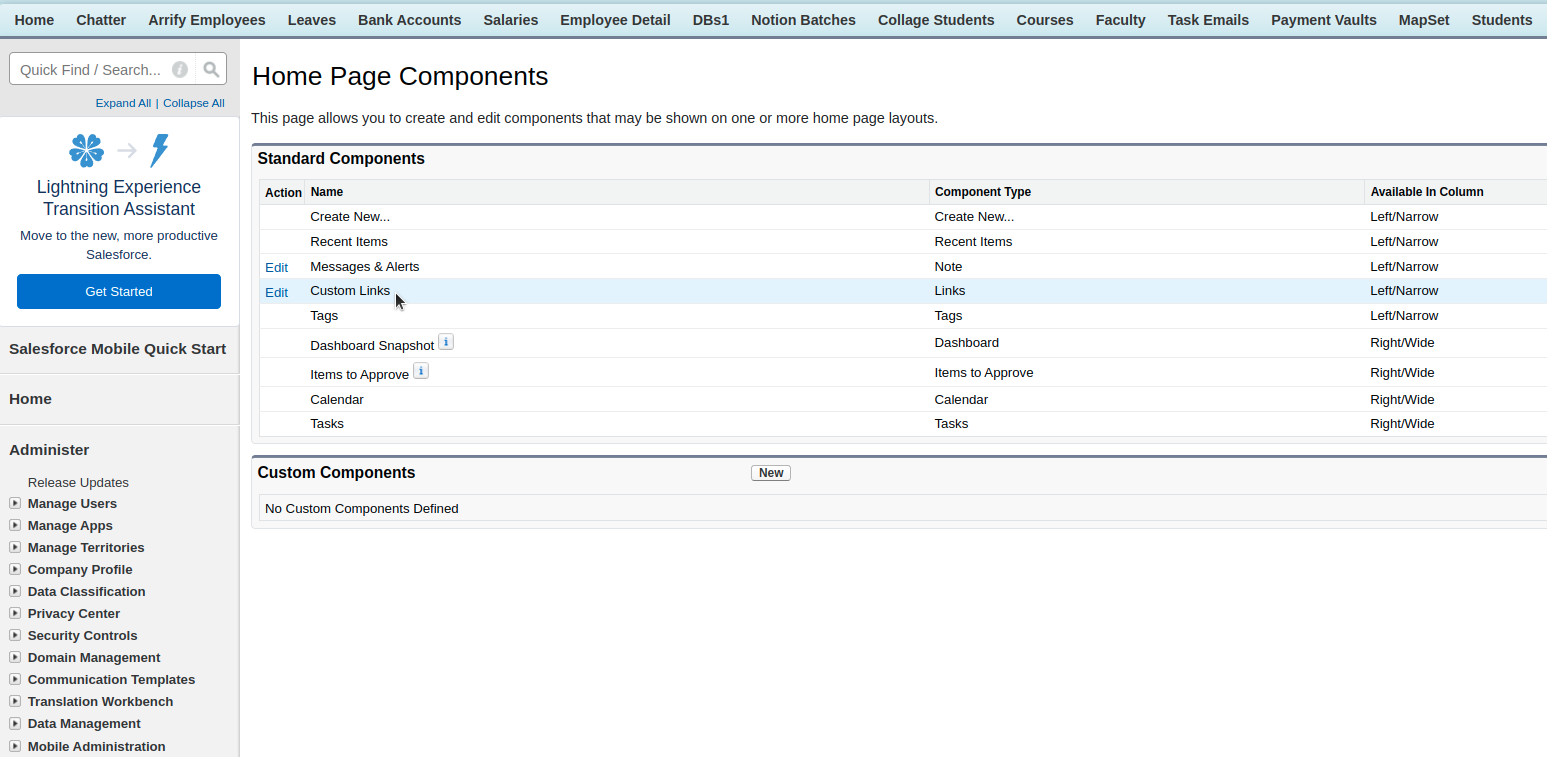Go to the Leaves tab

pos(312,20)
